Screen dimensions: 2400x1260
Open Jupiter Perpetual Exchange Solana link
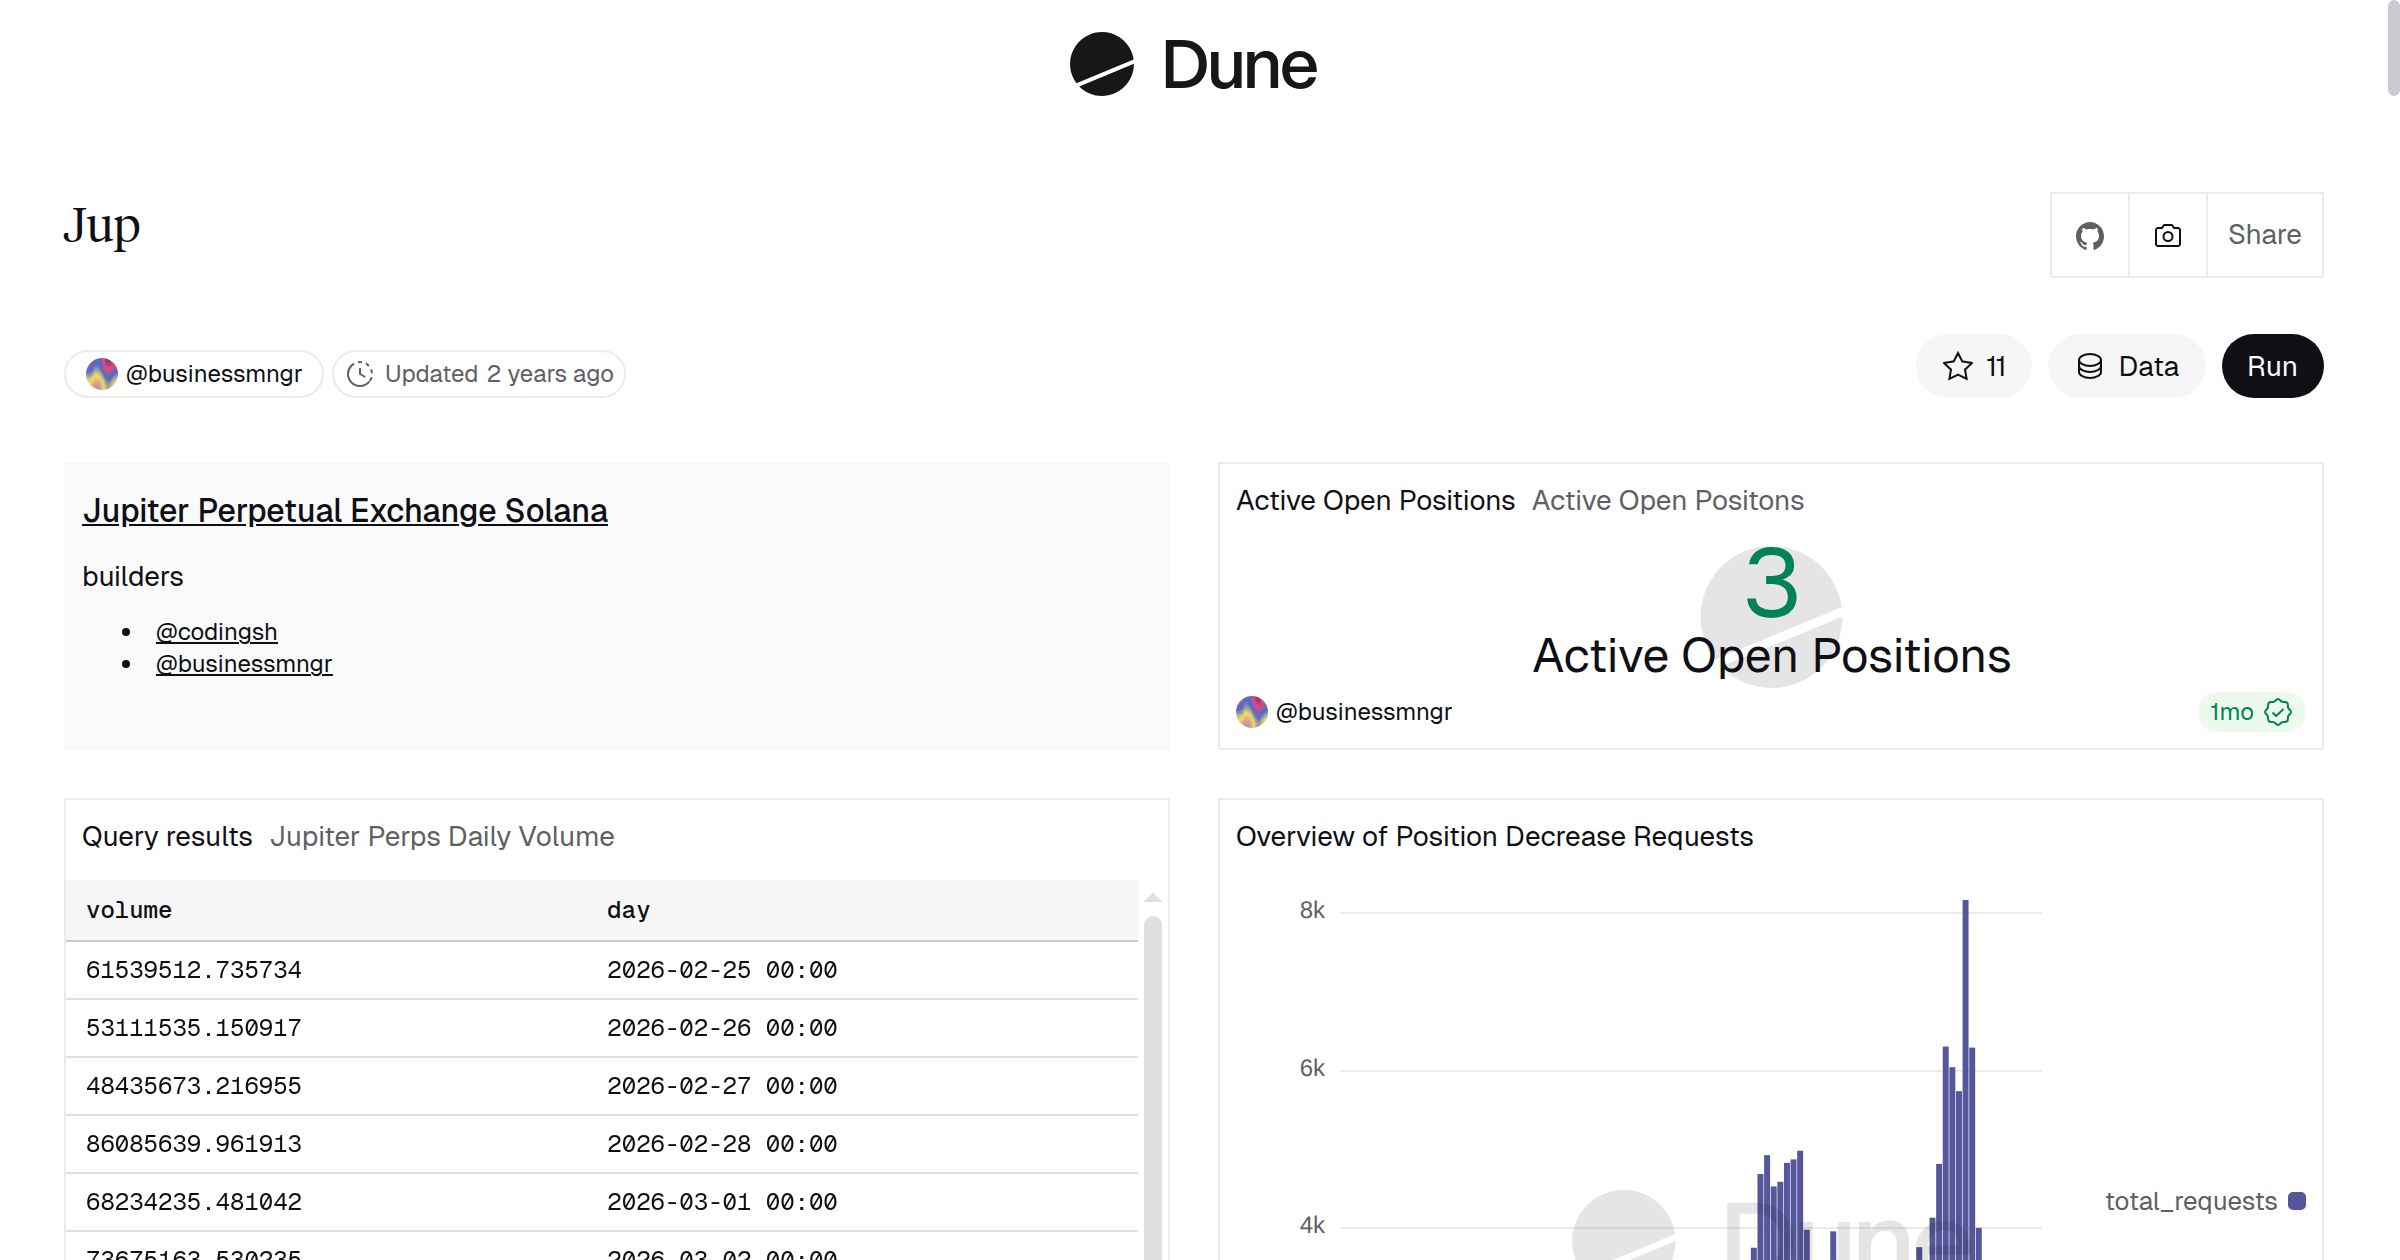(x=345, y=511)
